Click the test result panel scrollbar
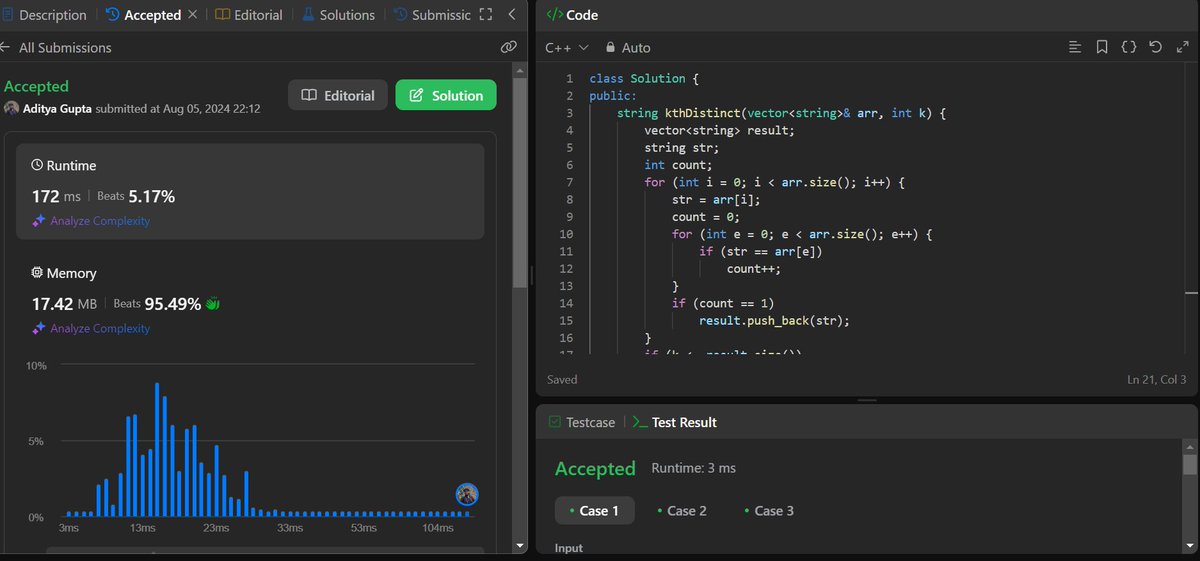Image resolution: width=1200 pixels, height=561 pixels. [x=1189, y=465]
